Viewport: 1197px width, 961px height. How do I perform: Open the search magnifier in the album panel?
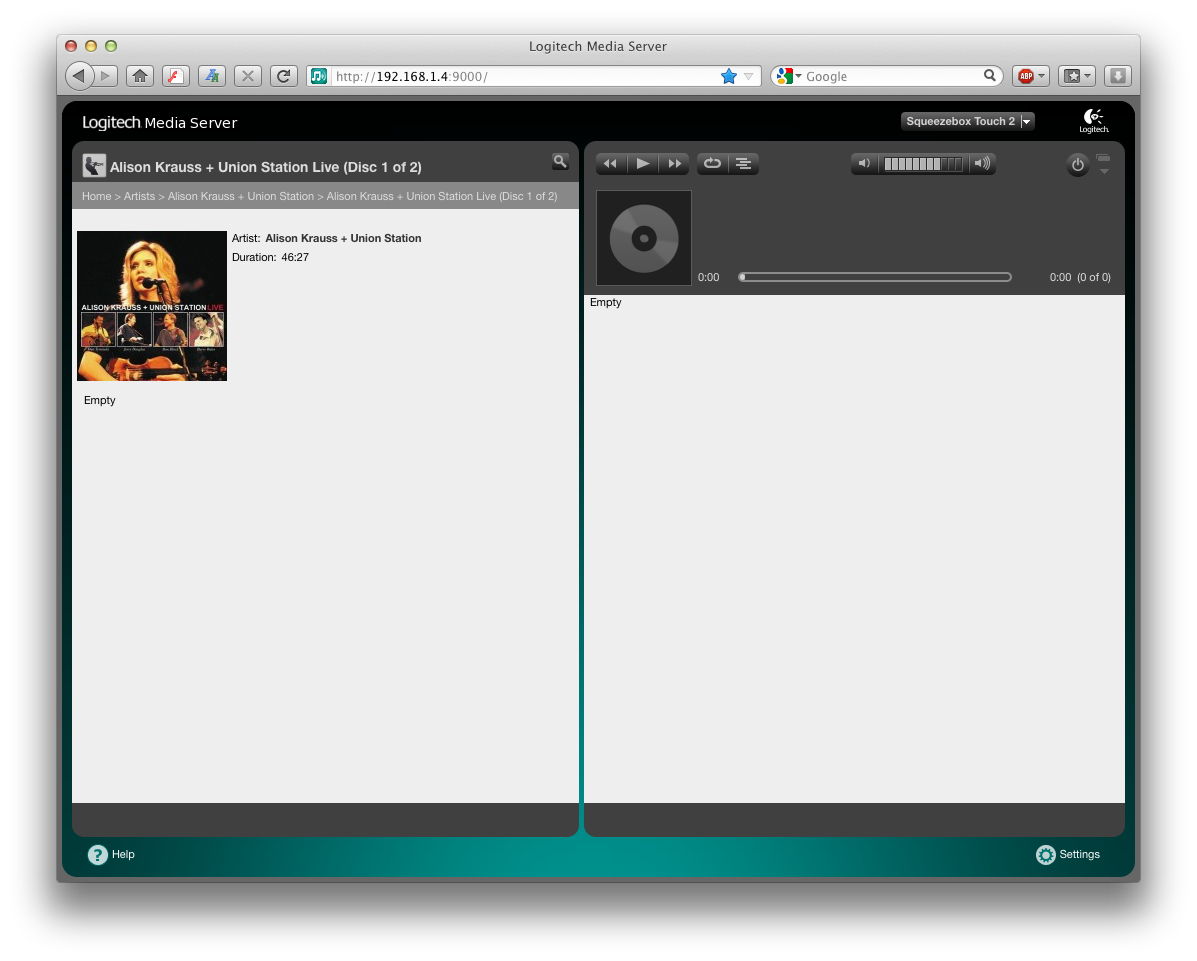560,161
